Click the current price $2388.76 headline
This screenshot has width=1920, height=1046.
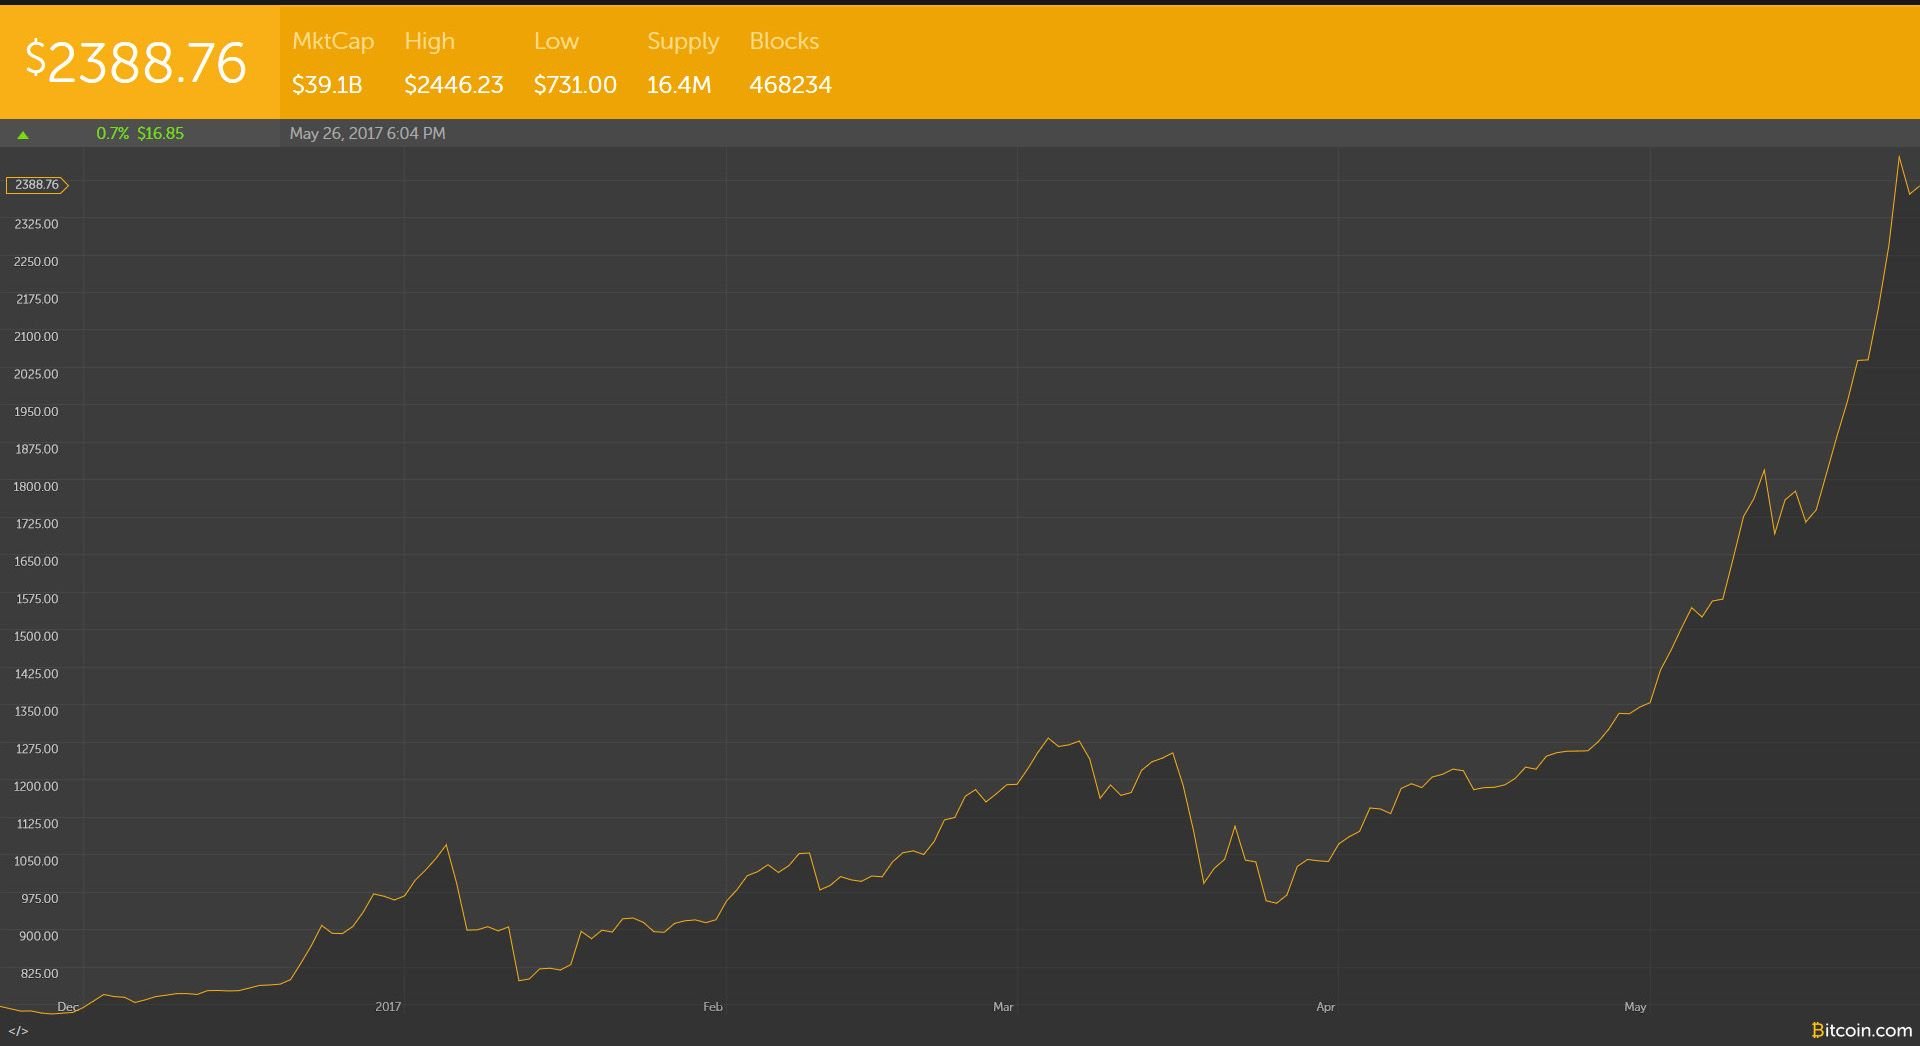pos(136,62)
